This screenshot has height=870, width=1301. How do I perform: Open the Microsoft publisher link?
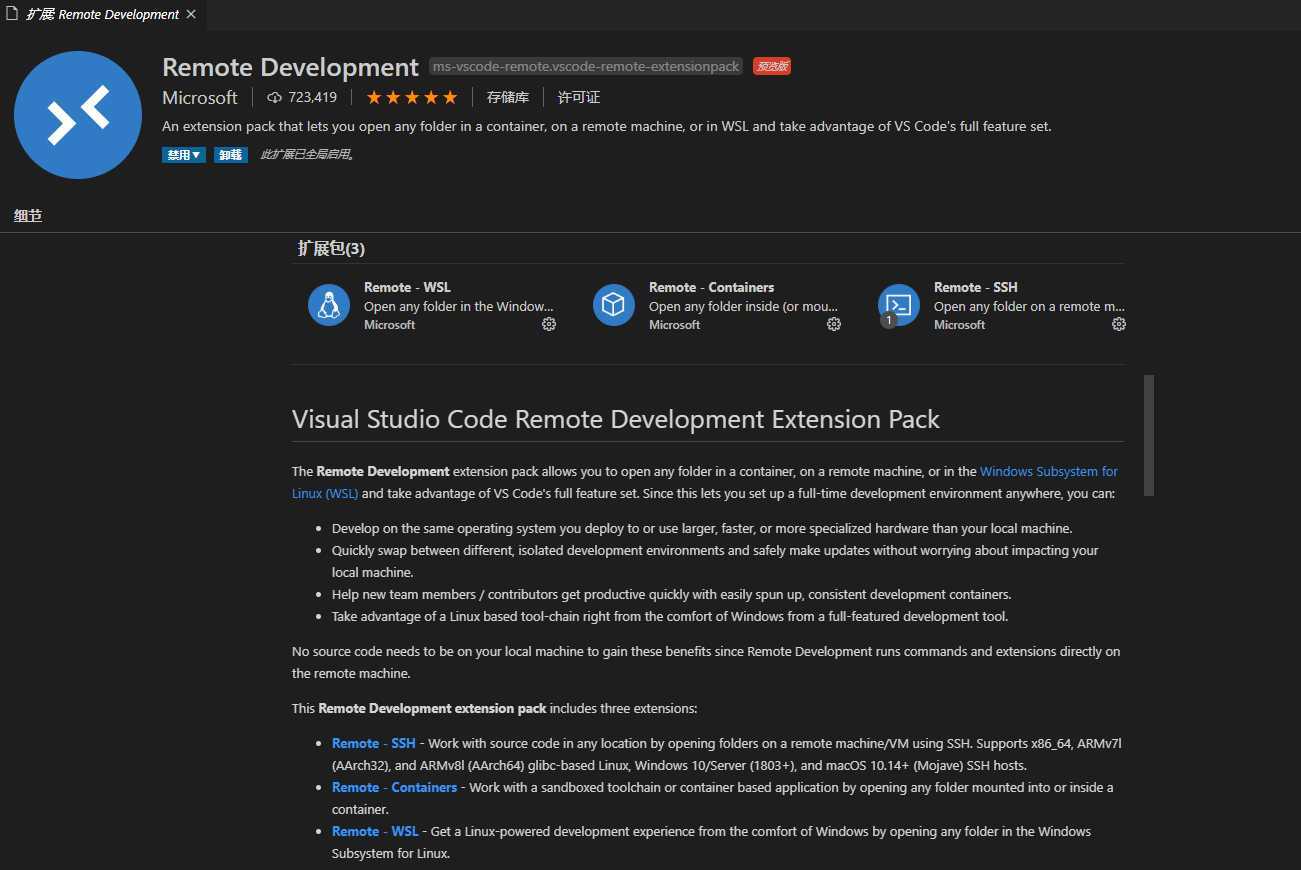[200, 97]
